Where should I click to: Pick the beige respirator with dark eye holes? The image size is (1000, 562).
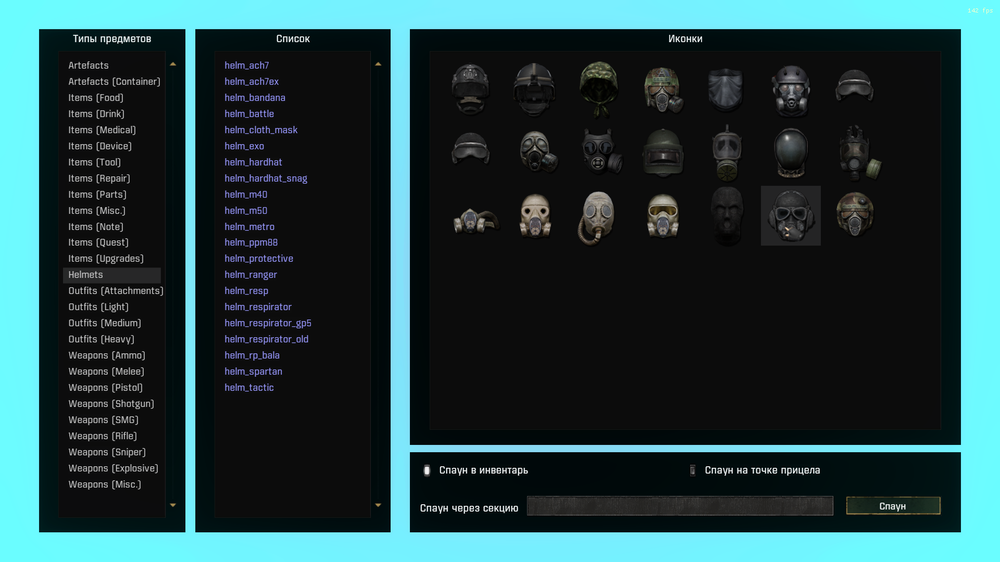[534, 216]
